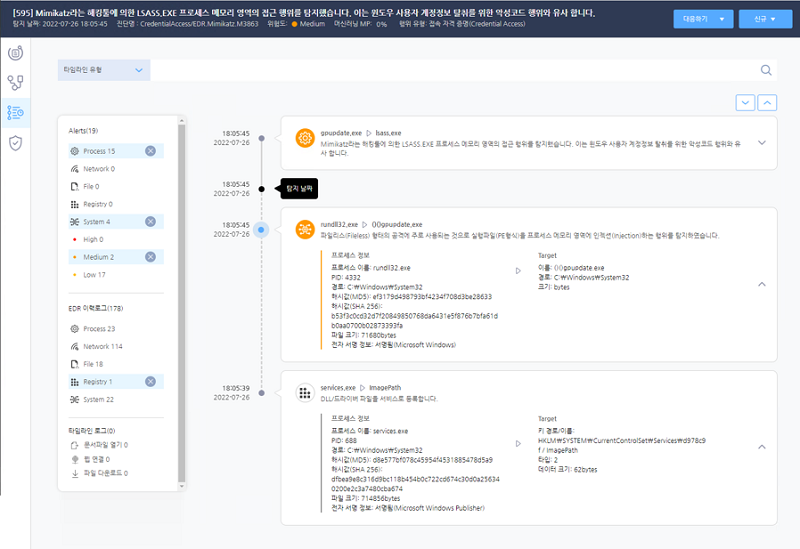Toggle the System 22 EDR log filter
Viewport: 800px width, 549px height.
point(116,400)
